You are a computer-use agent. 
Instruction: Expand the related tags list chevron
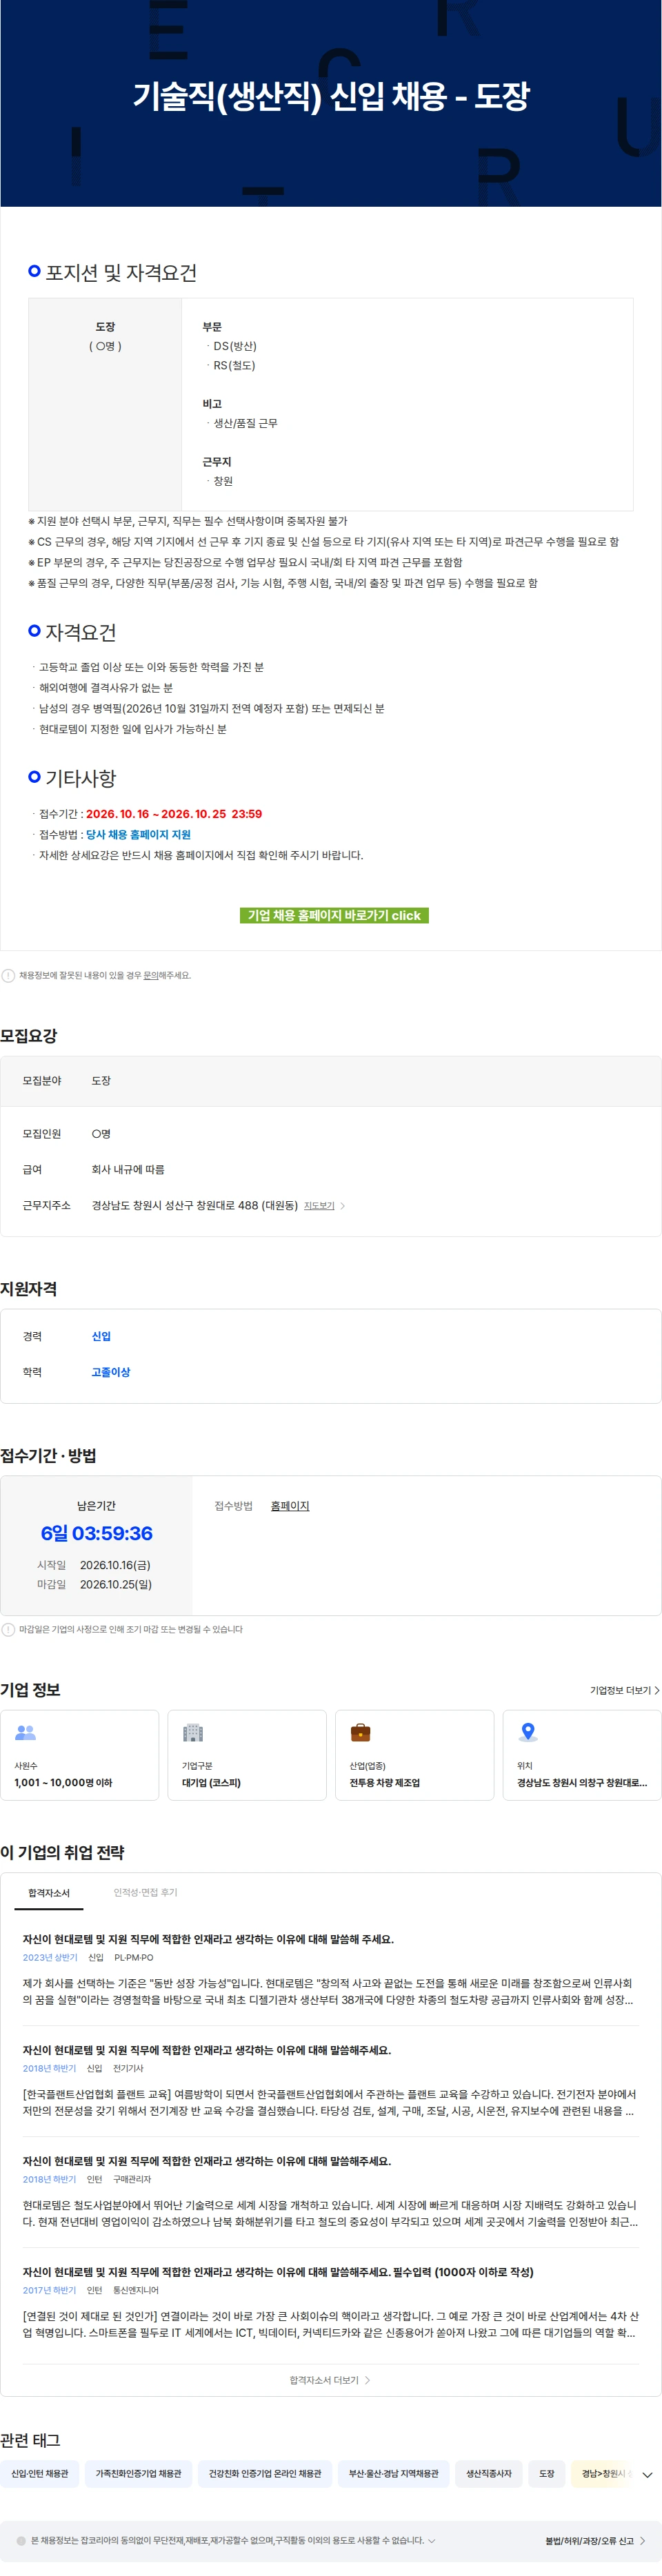point(647,2474)
